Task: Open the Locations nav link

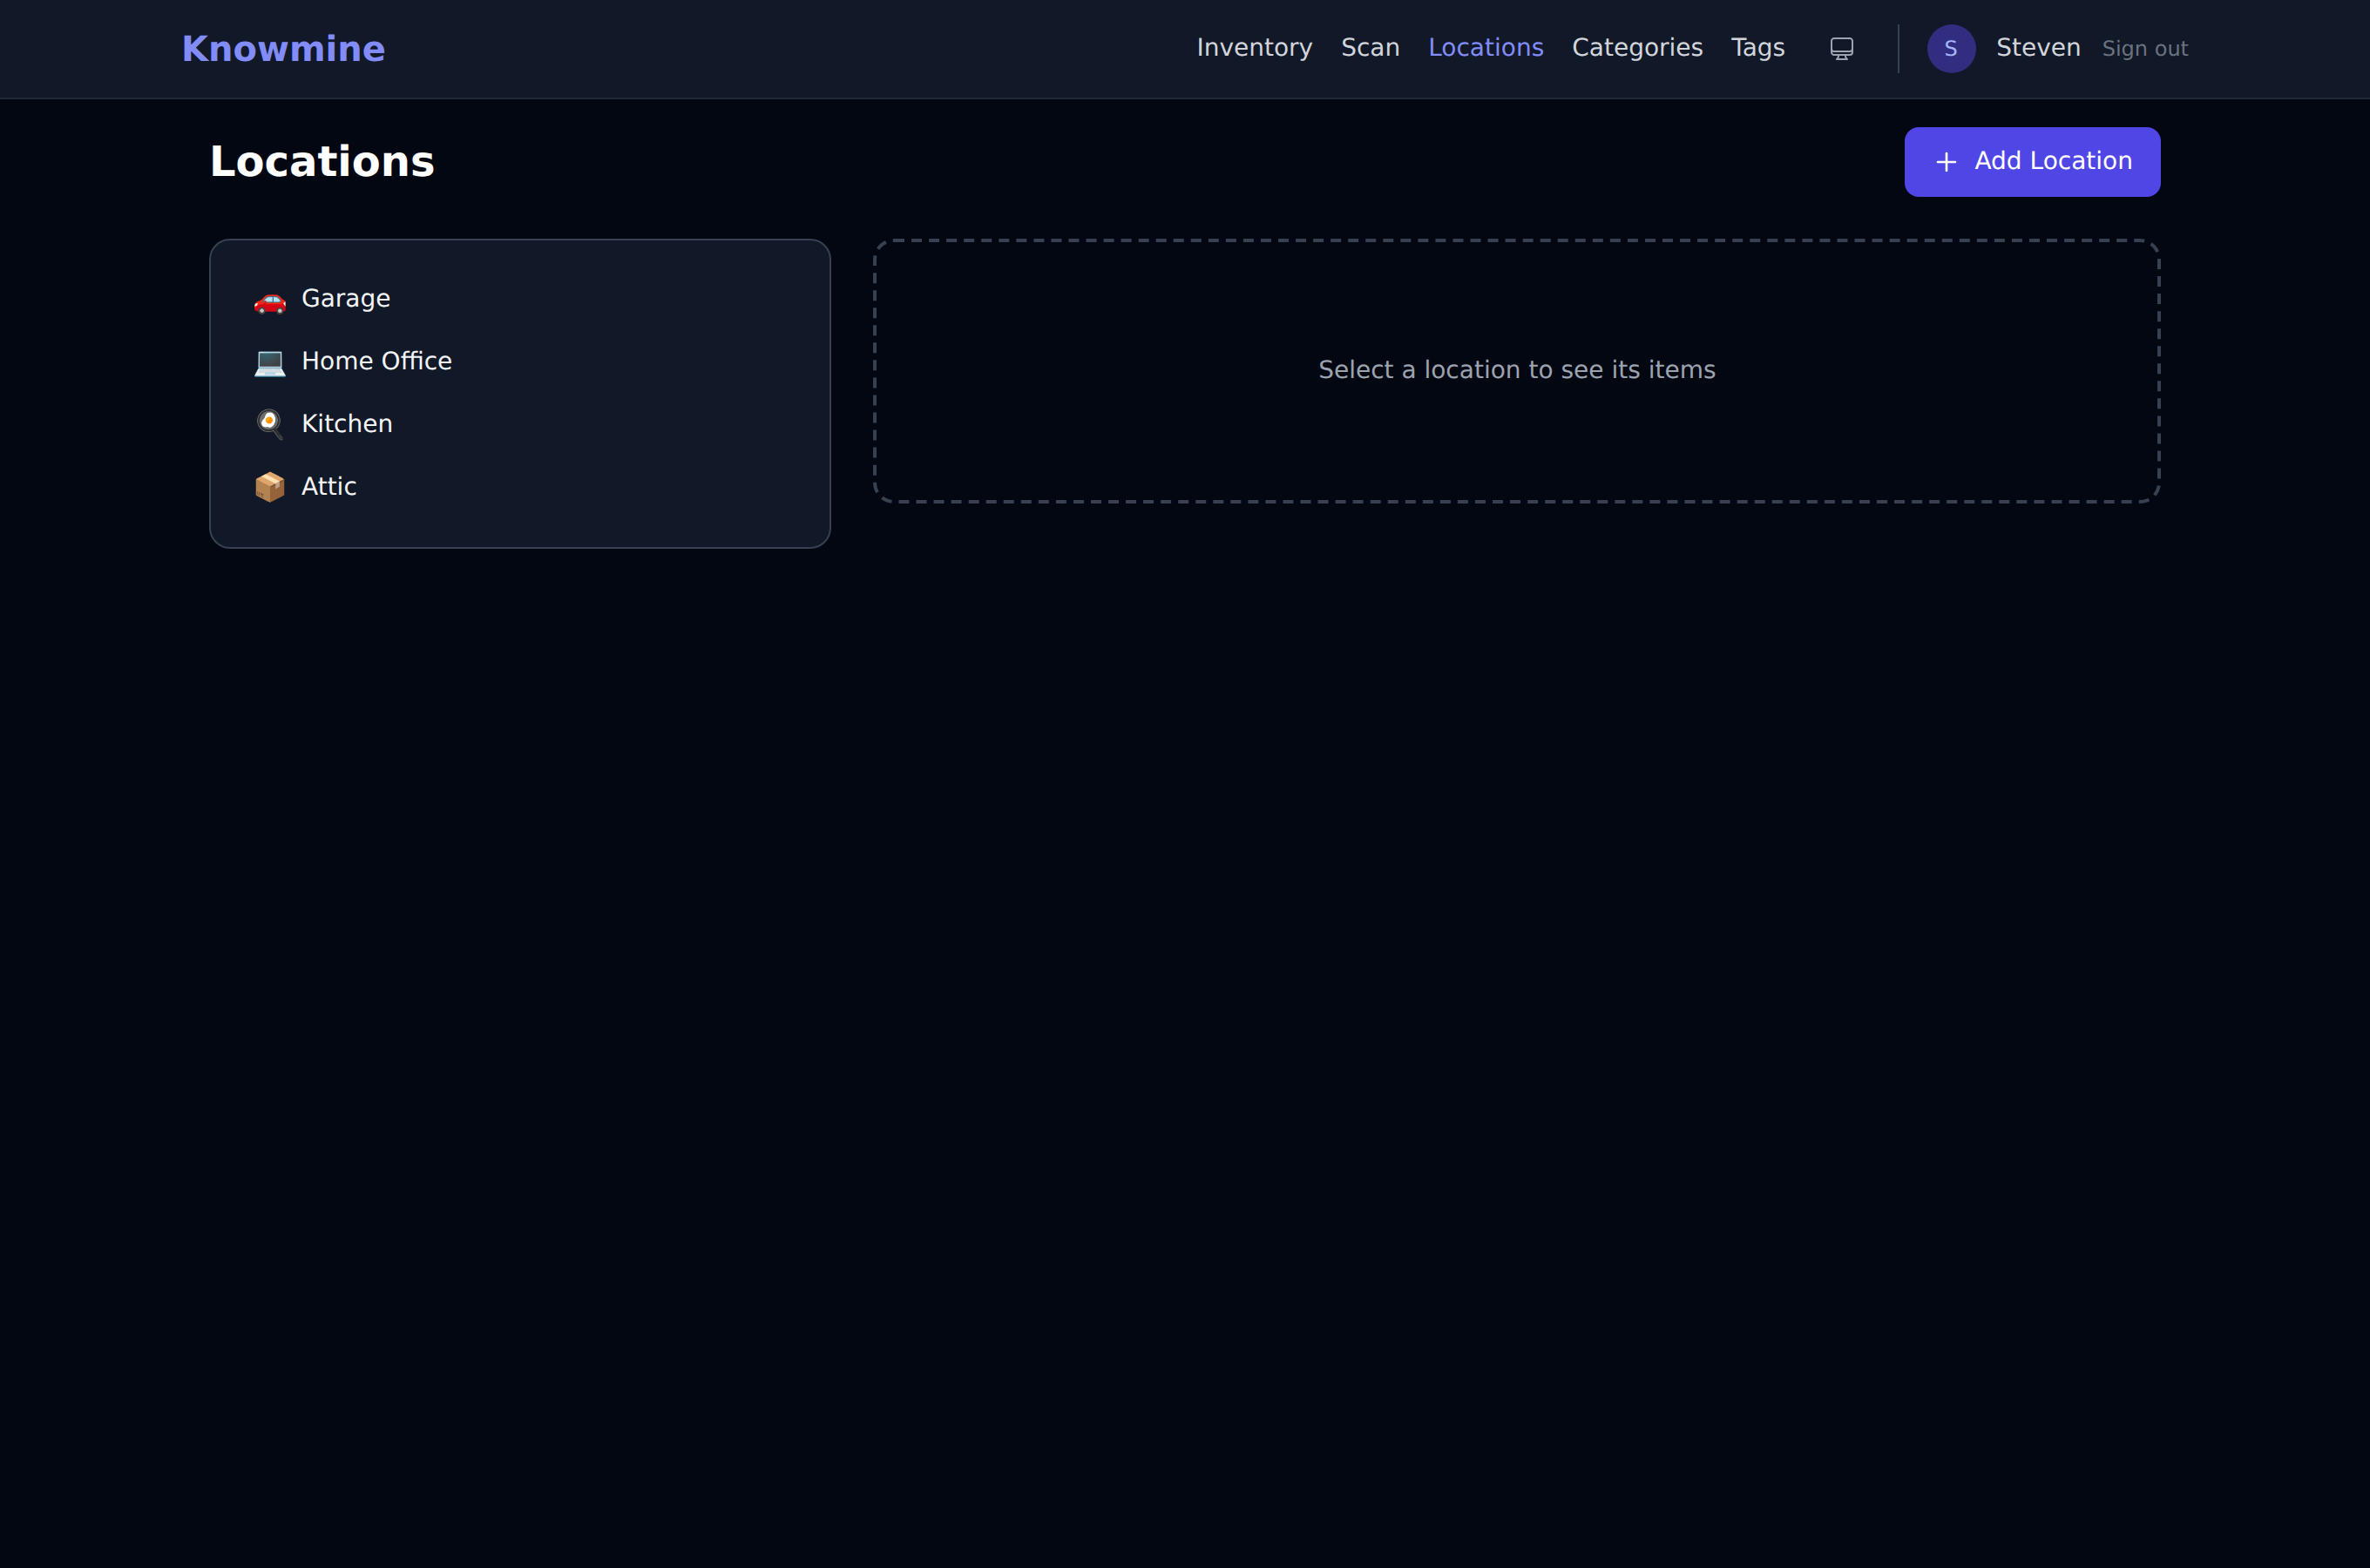Action: (x=1485, y=48)
